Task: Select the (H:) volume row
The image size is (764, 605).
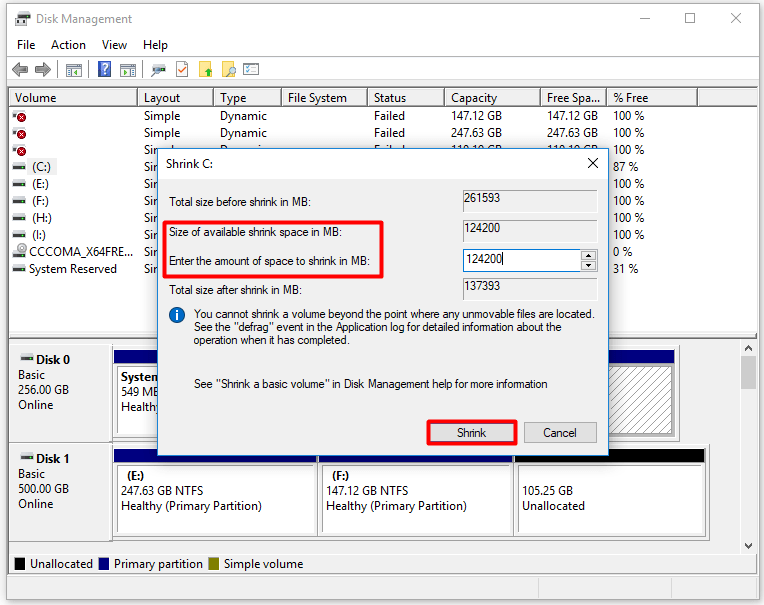Action: (x=42, y=218)
